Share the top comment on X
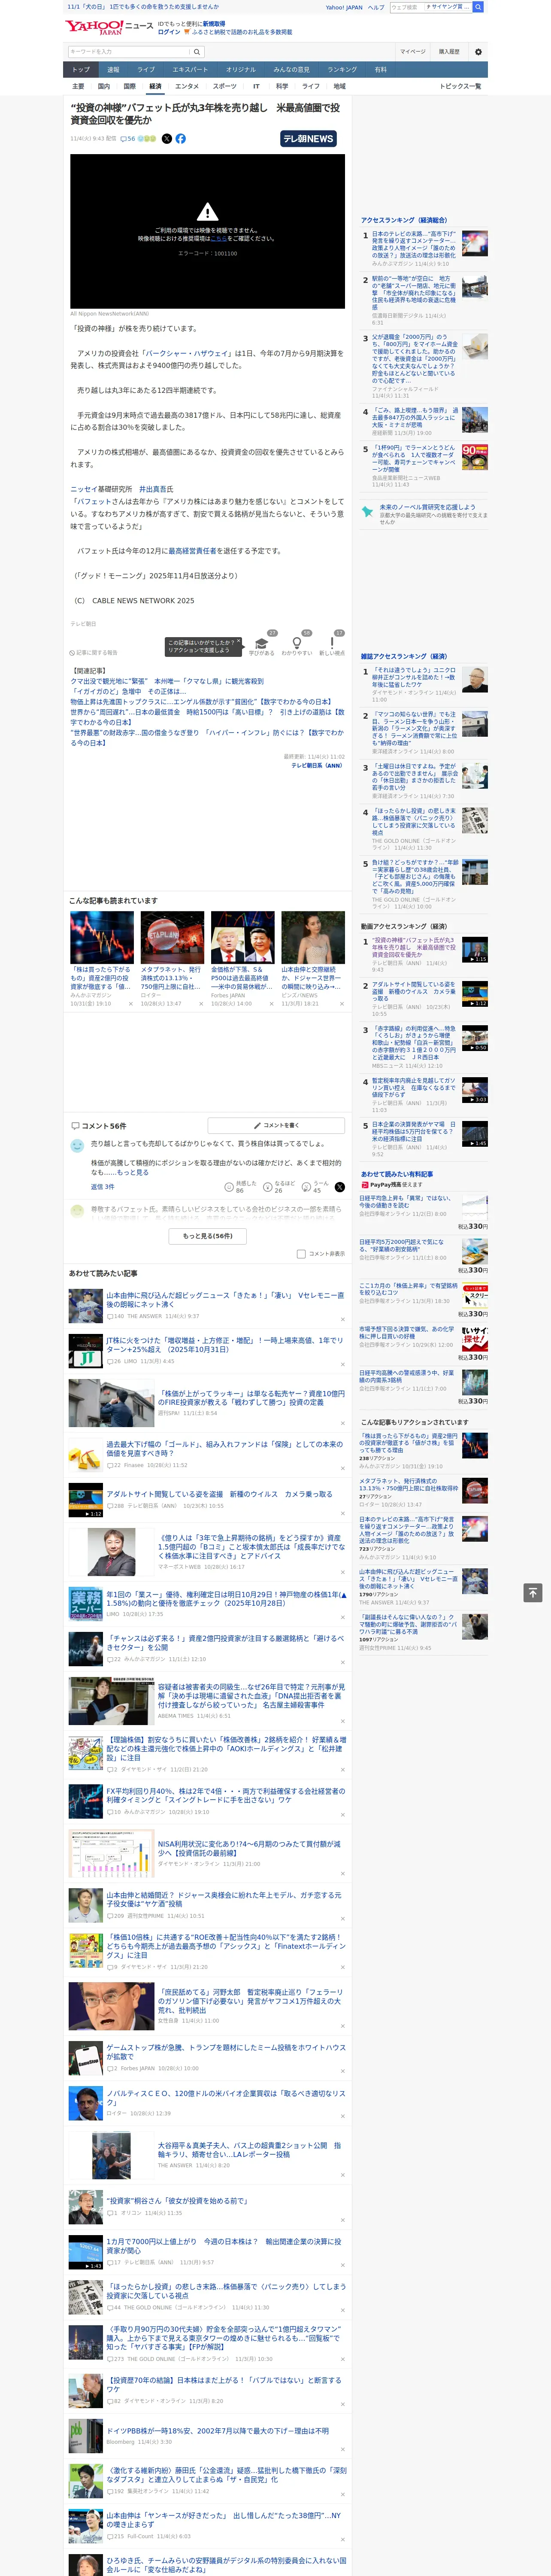The height and width of the screenshot is (2576, 551). coord(340,1187)
